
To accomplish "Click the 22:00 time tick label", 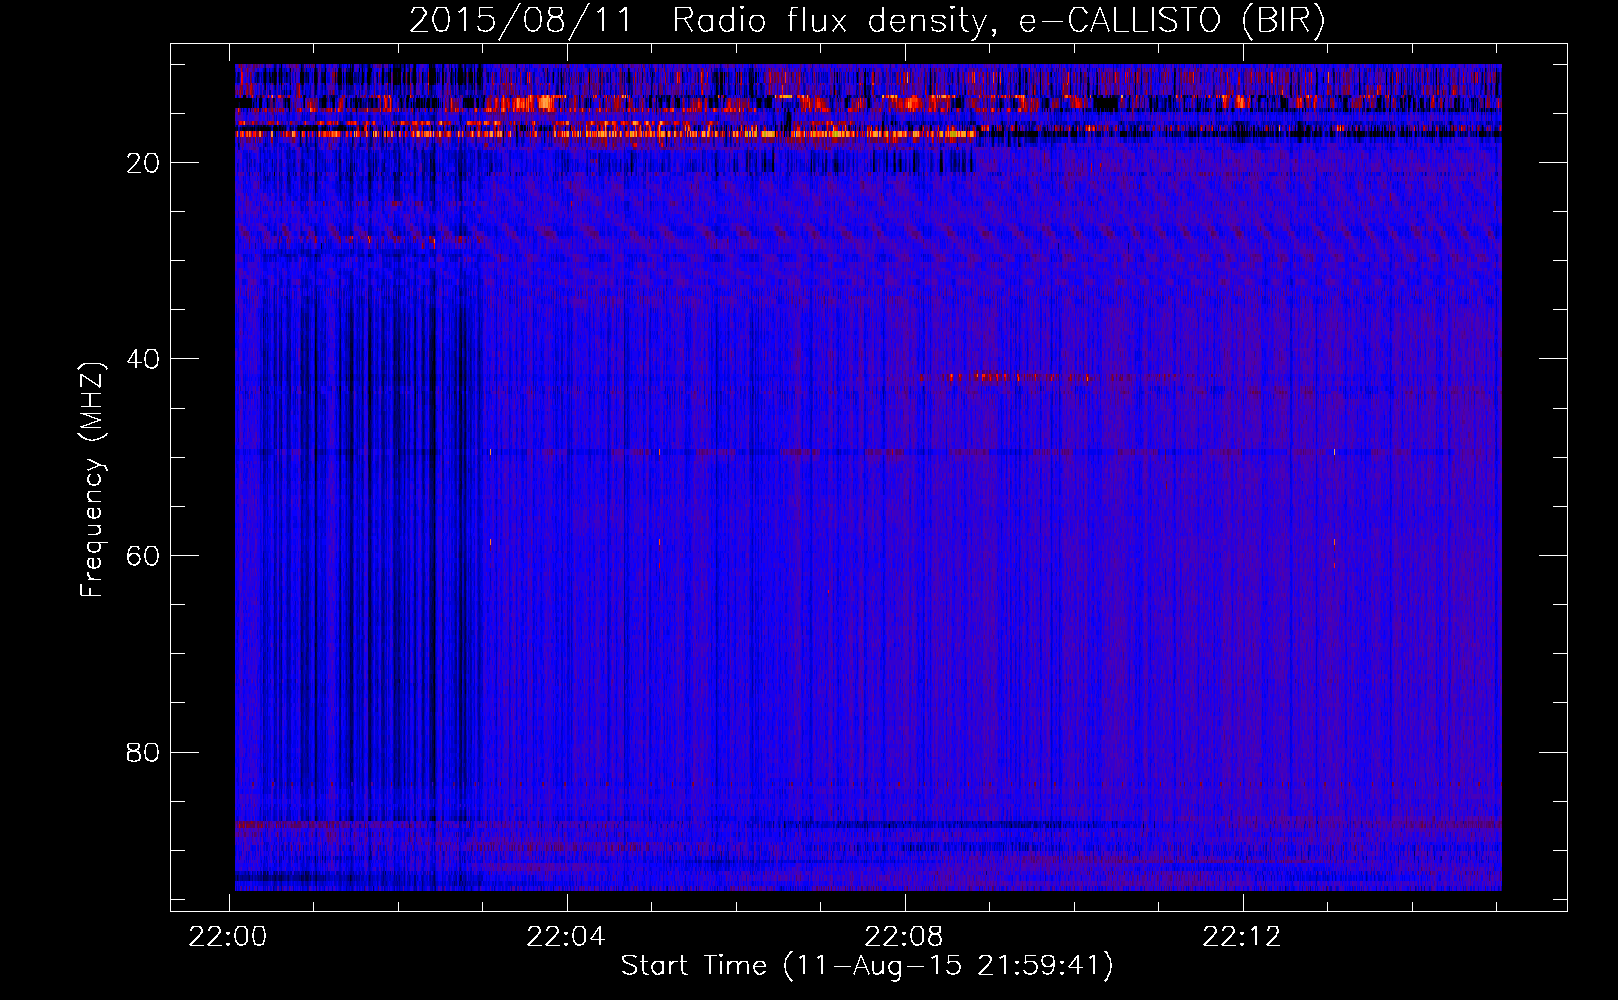I will [x=228, y=937].
